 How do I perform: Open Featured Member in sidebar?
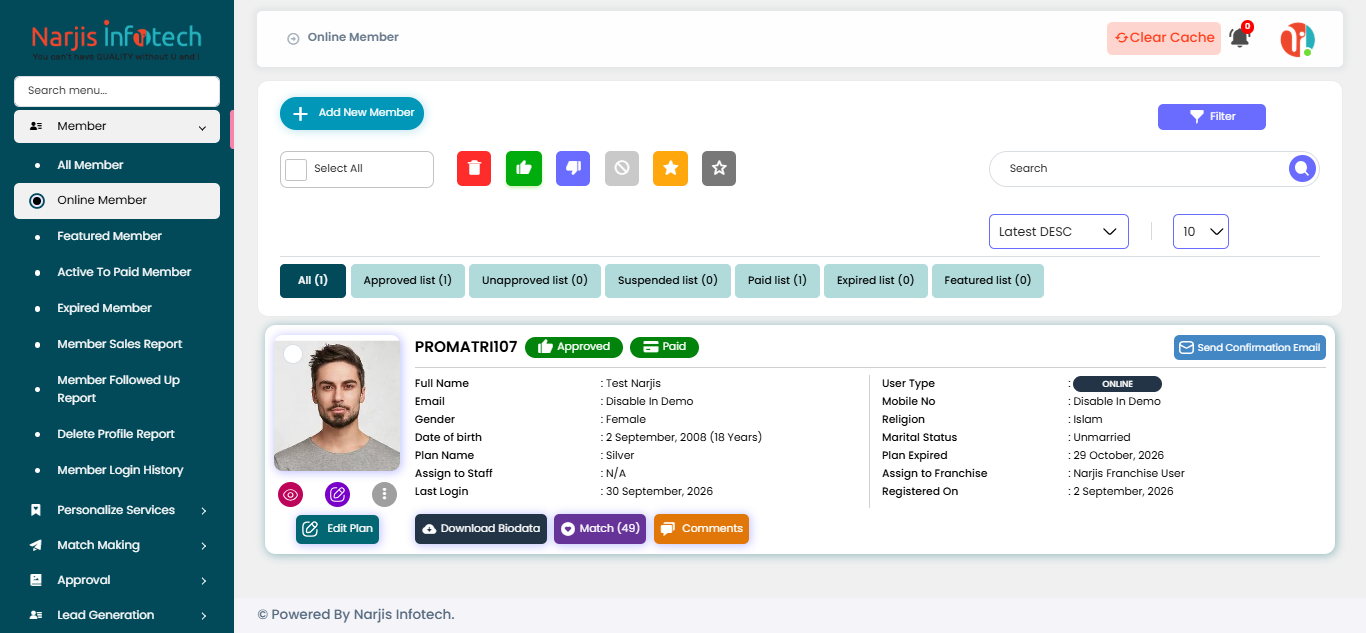[x=109, y=236]
